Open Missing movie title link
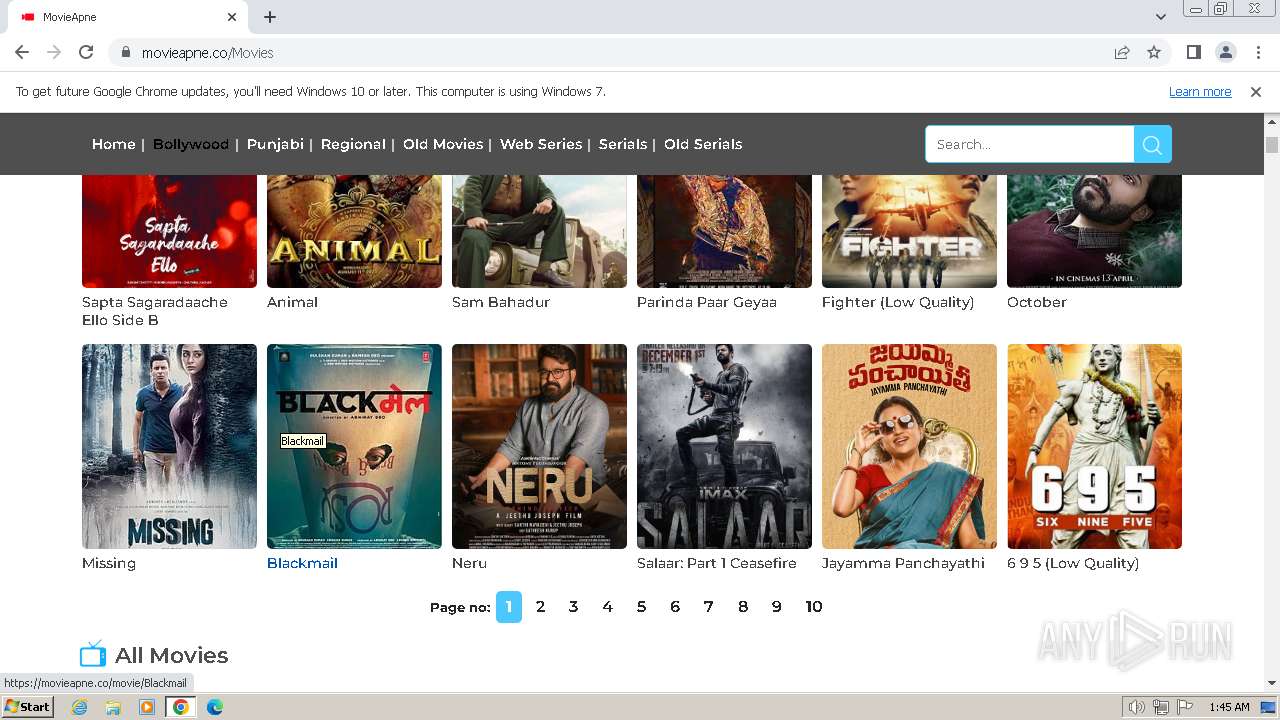Screen dimensions: 1280x720 109,563
